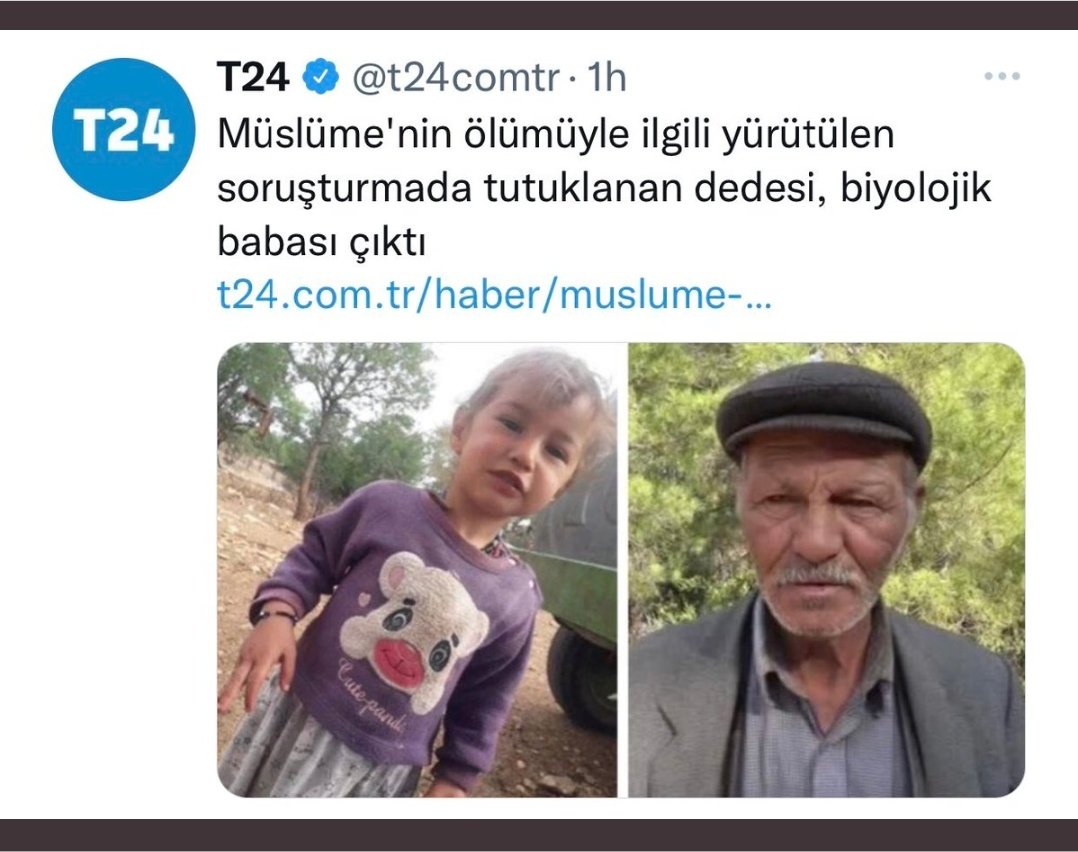Click the bold T24 display name

pos(252,76)
